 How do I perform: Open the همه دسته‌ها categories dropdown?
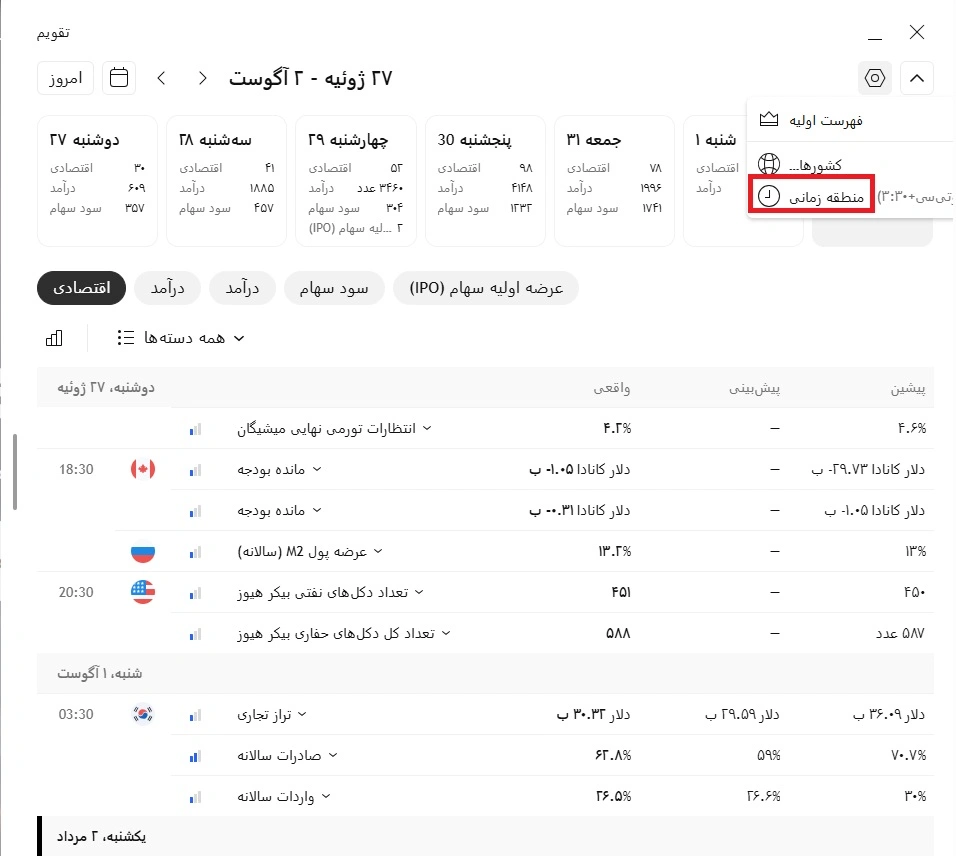180,338
